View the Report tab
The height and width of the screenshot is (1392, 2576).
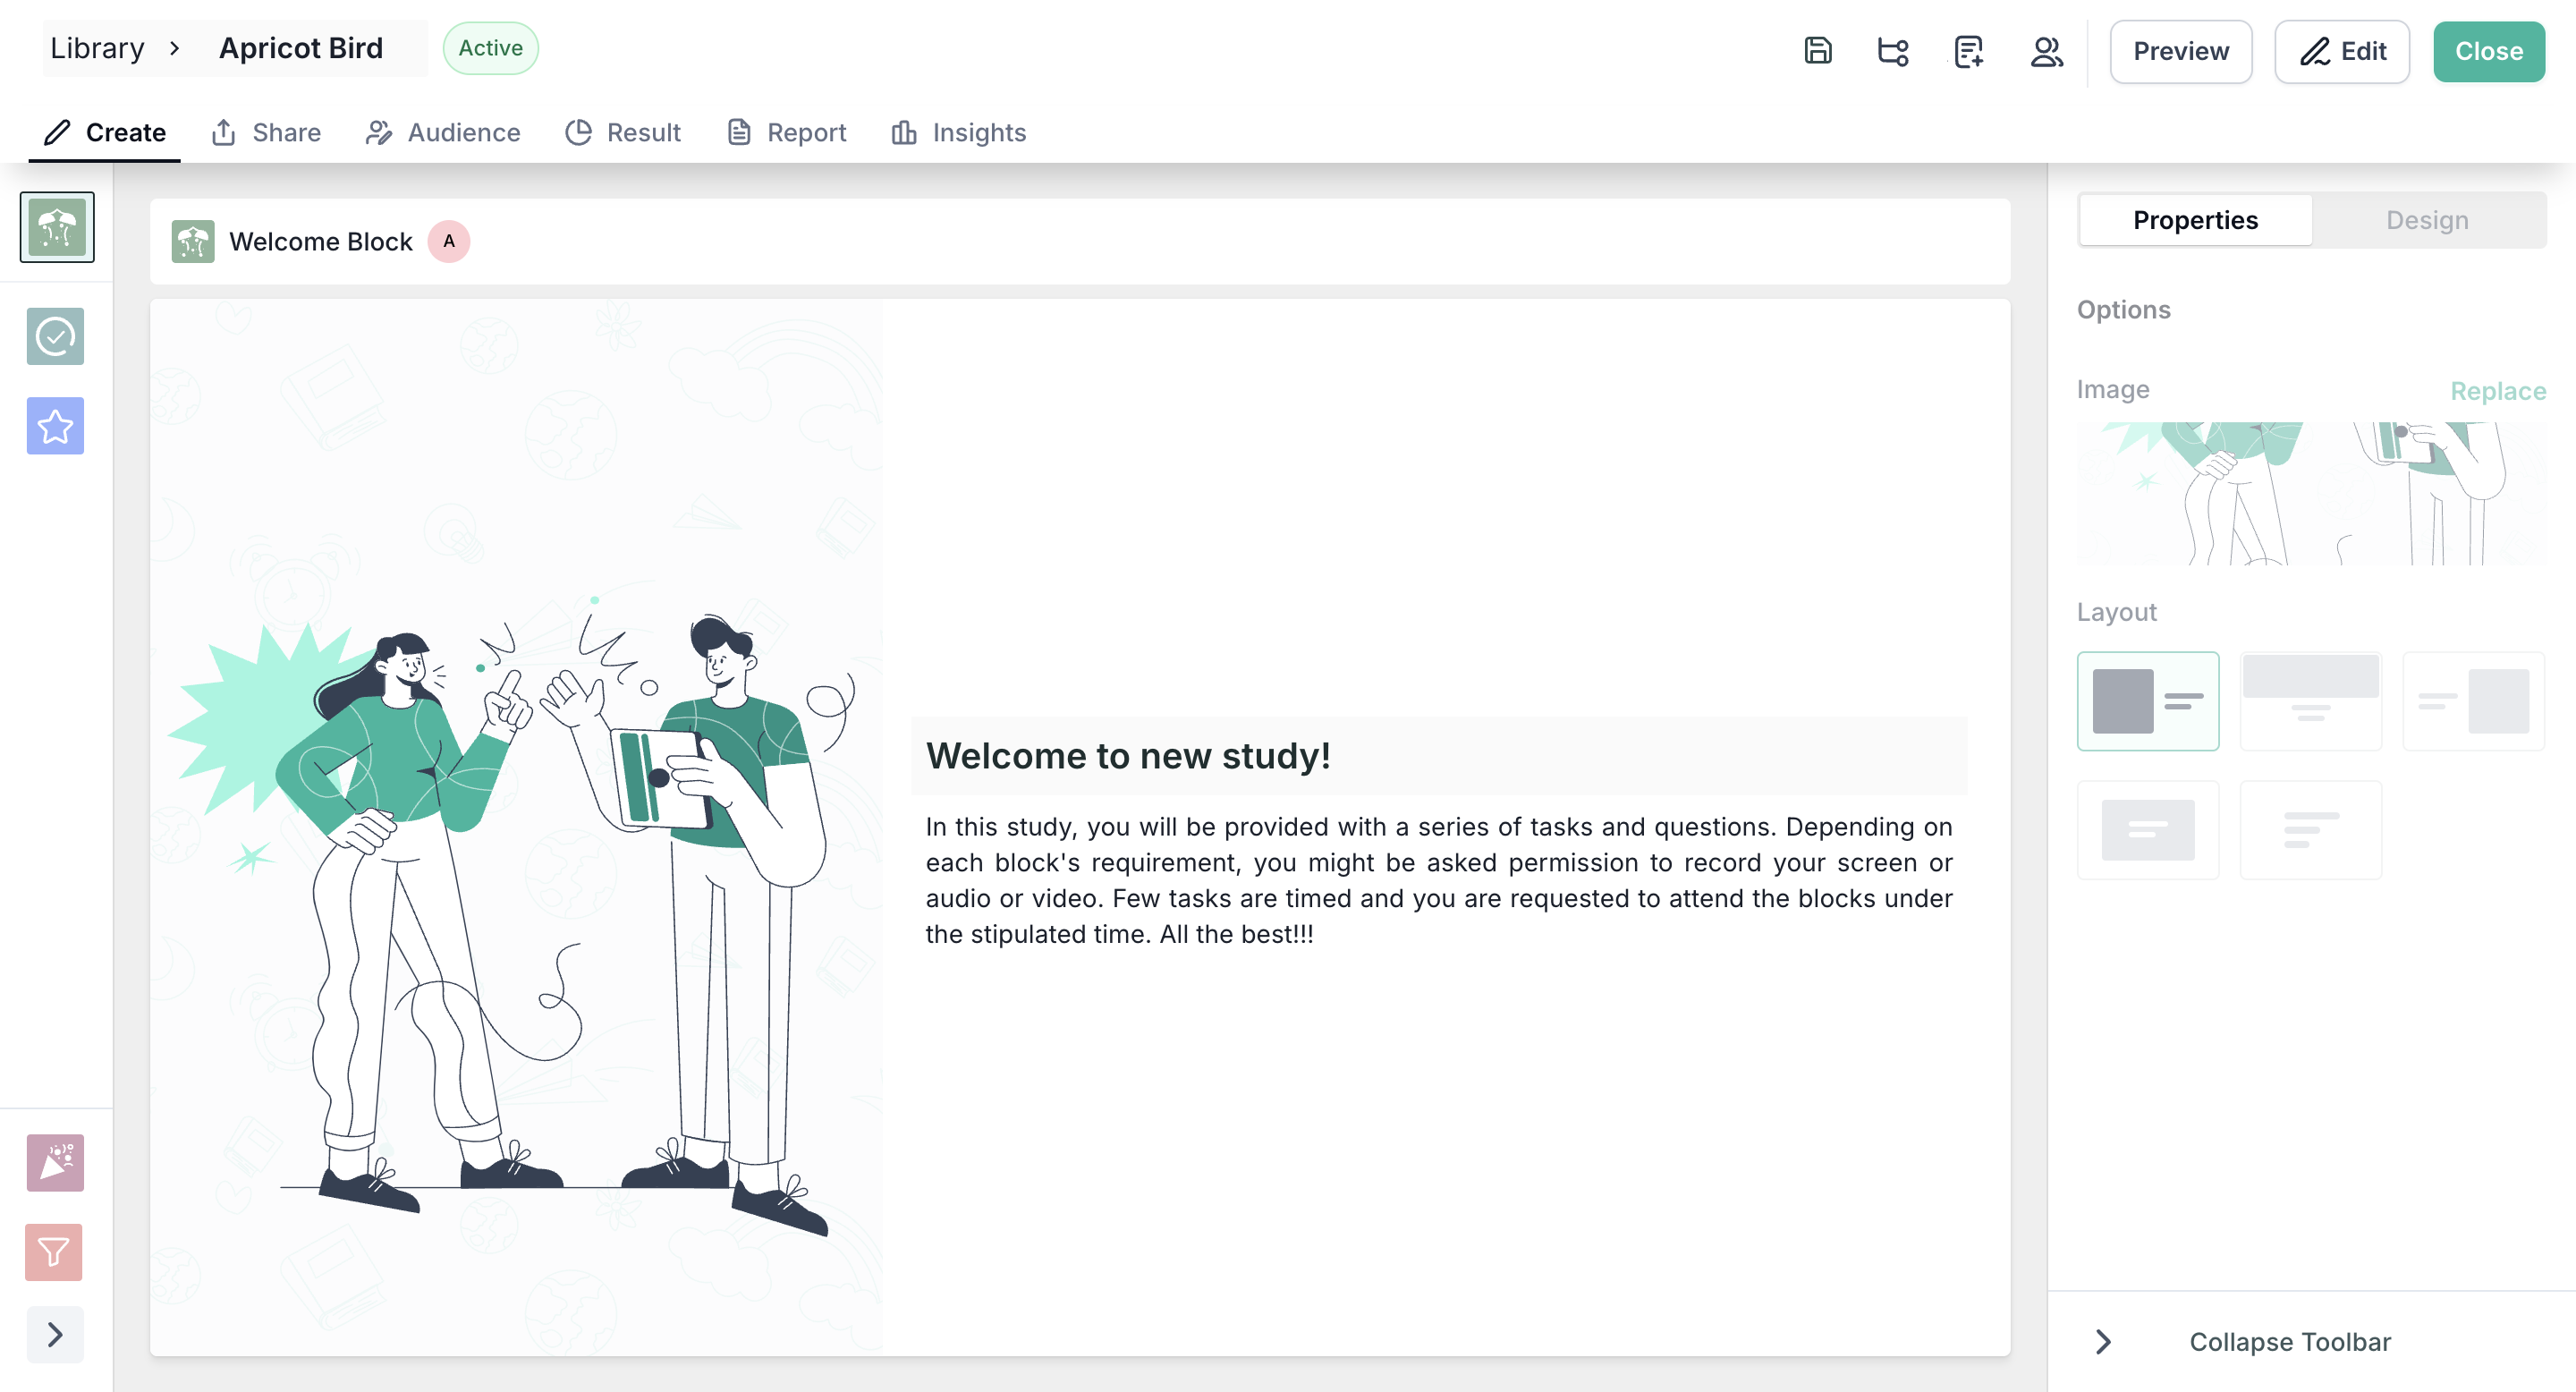point(786,132)
